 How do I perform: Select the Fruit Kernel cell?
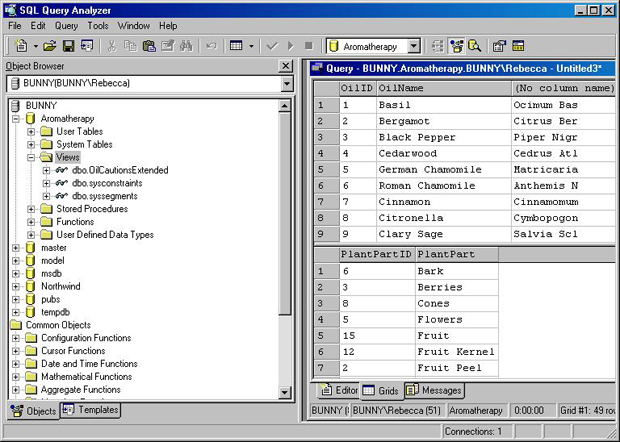(457, 351)
